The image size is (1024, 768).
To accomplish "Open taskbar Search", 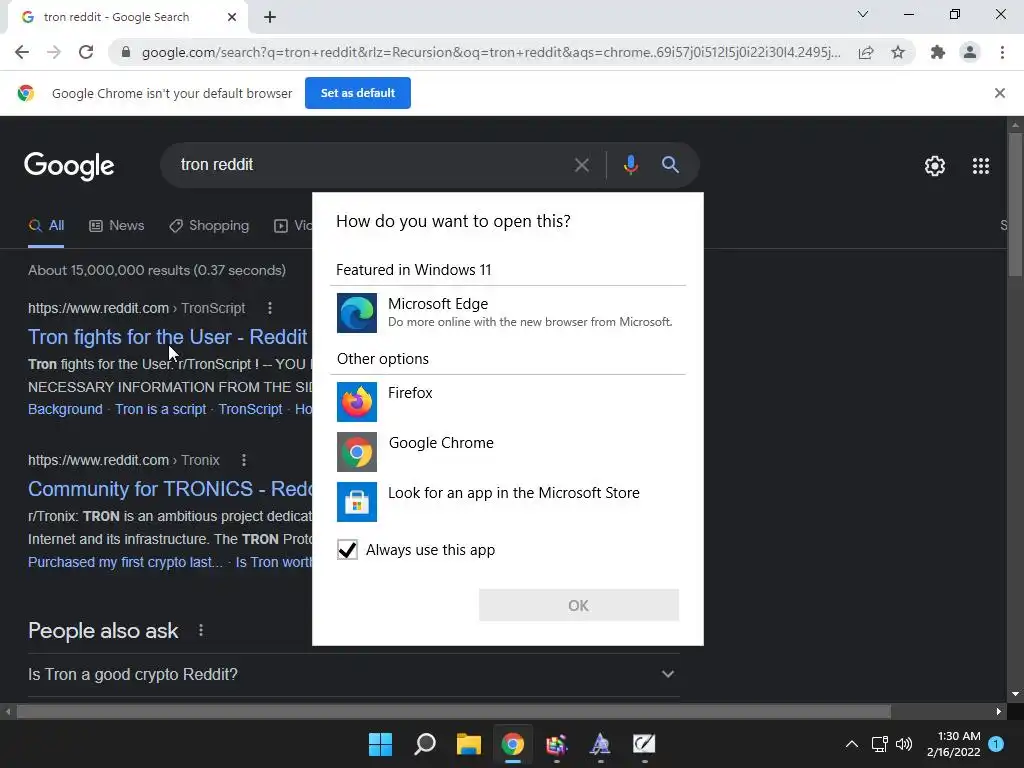I will click(424, 744).
